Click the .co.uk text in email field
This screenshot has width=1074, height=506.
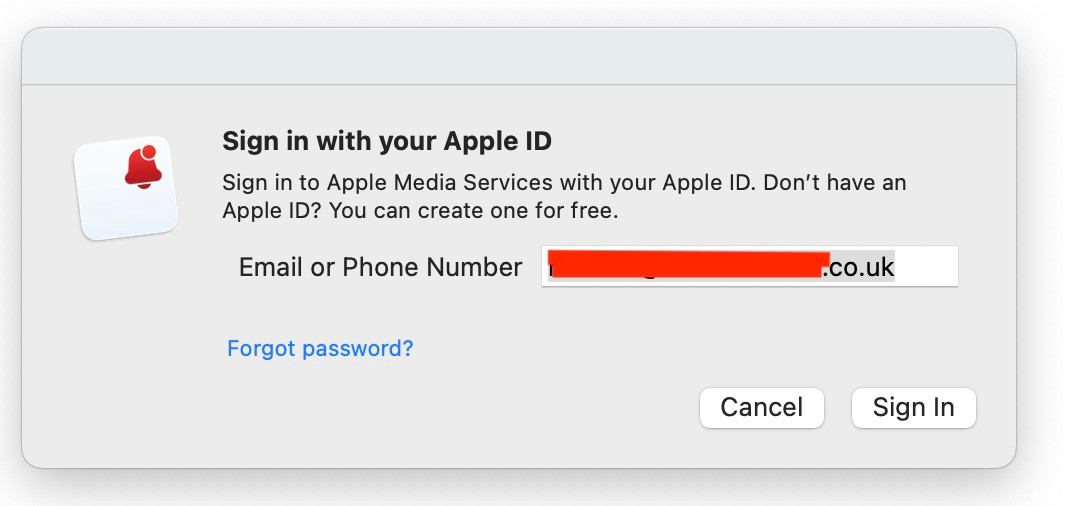pos(857,267)
